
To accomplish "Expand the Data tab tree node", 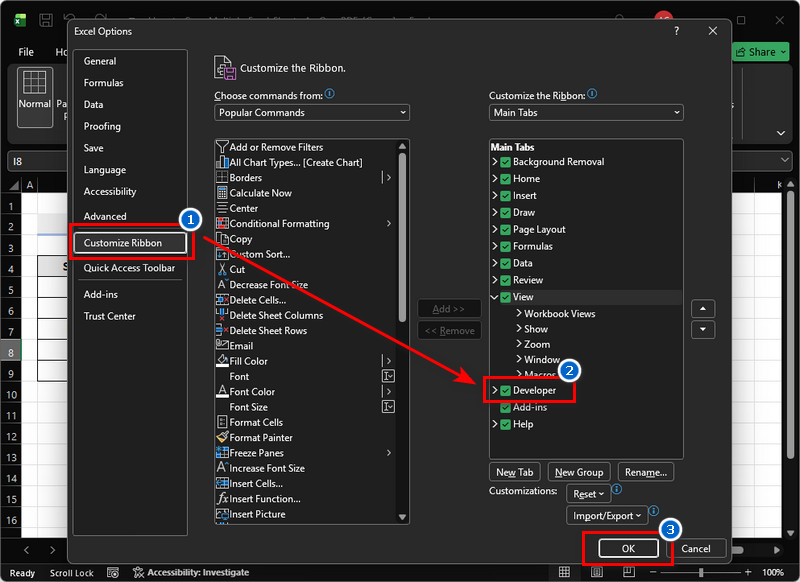I will (494, 263).
